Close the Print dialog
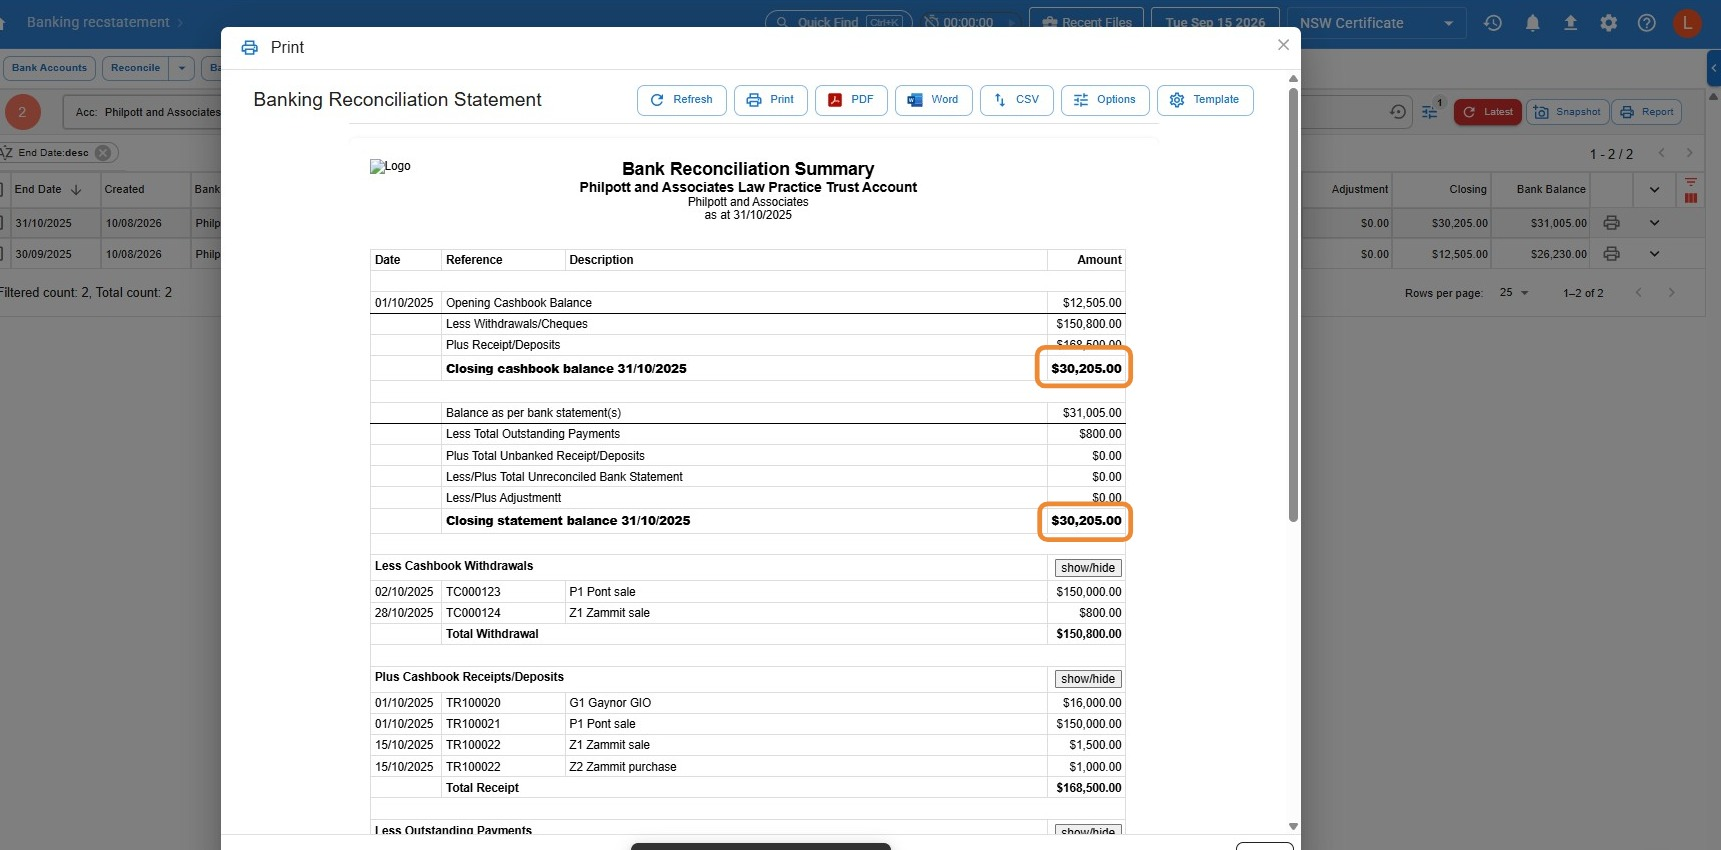Viewport: 1721px width, 850px height. 1283,45
